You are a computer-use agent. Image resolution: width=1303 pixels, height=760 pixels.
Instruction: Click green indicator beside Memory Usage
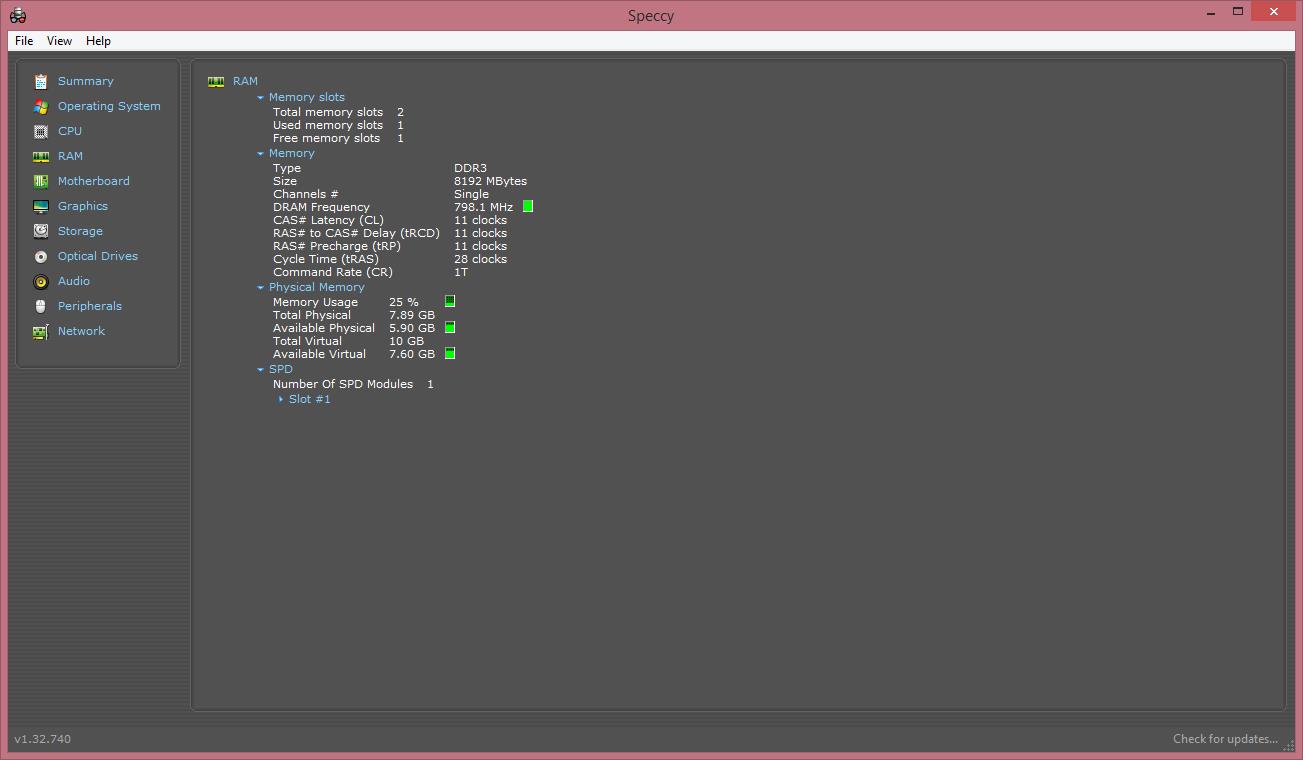[x=450, y=301]
